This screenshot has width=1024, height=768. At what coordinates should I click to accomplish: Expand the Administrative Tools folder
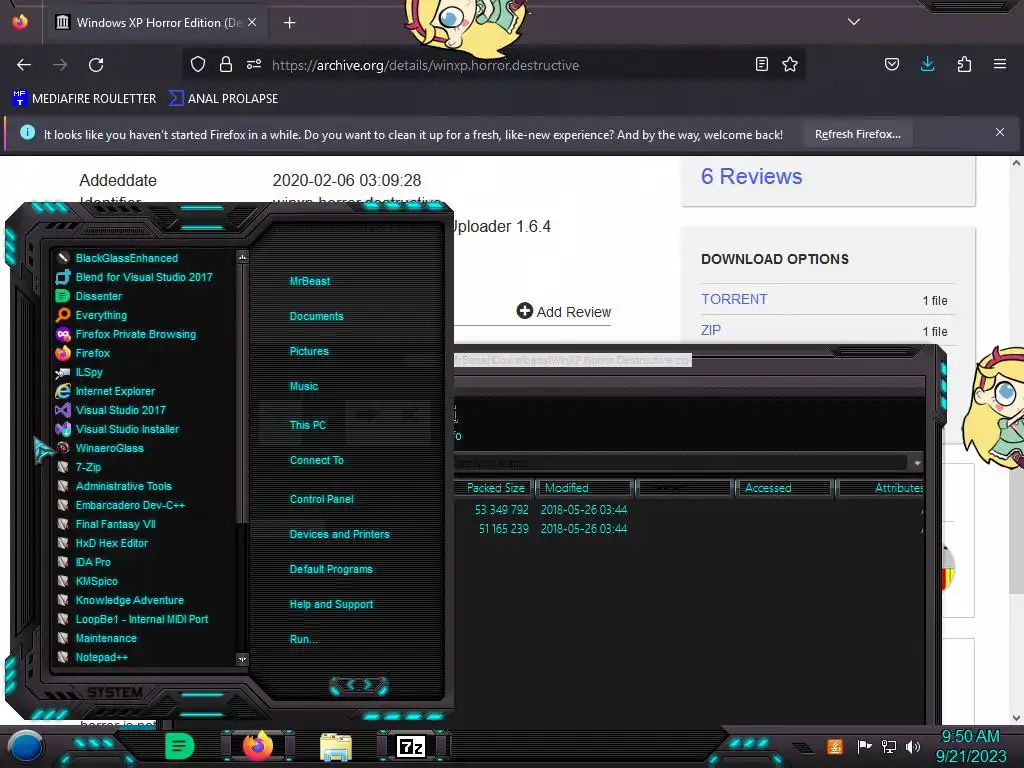pos(114,485)
